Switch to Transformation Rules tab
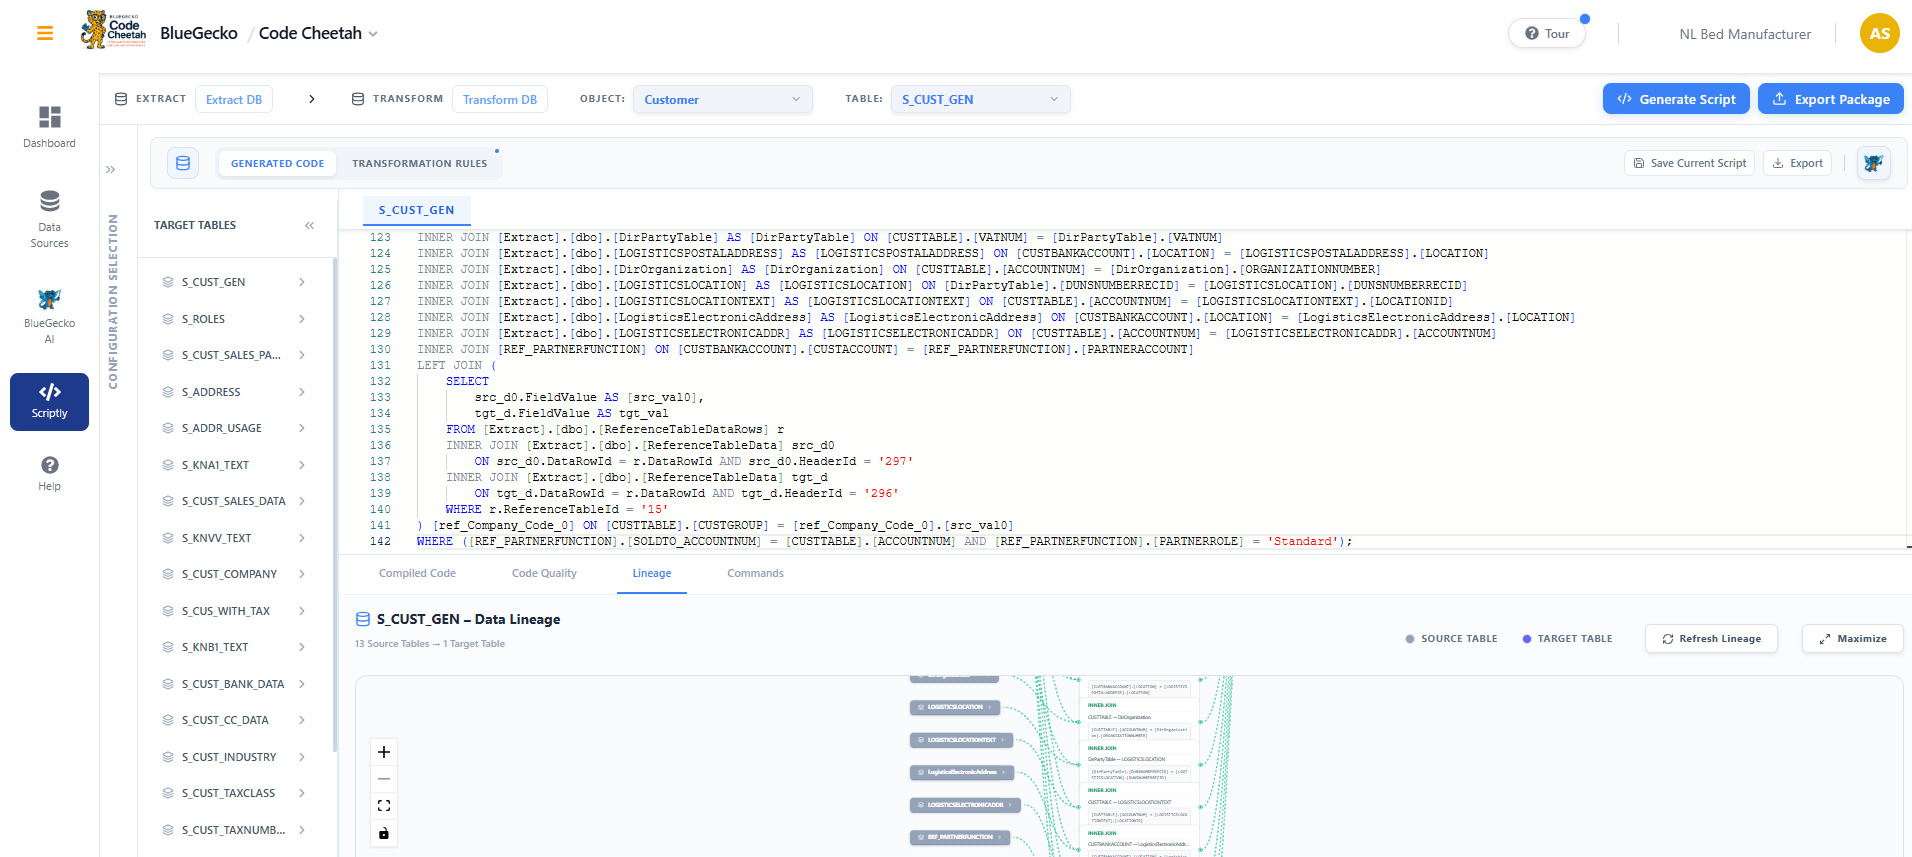1912x857 pixels. coord(420,163)
